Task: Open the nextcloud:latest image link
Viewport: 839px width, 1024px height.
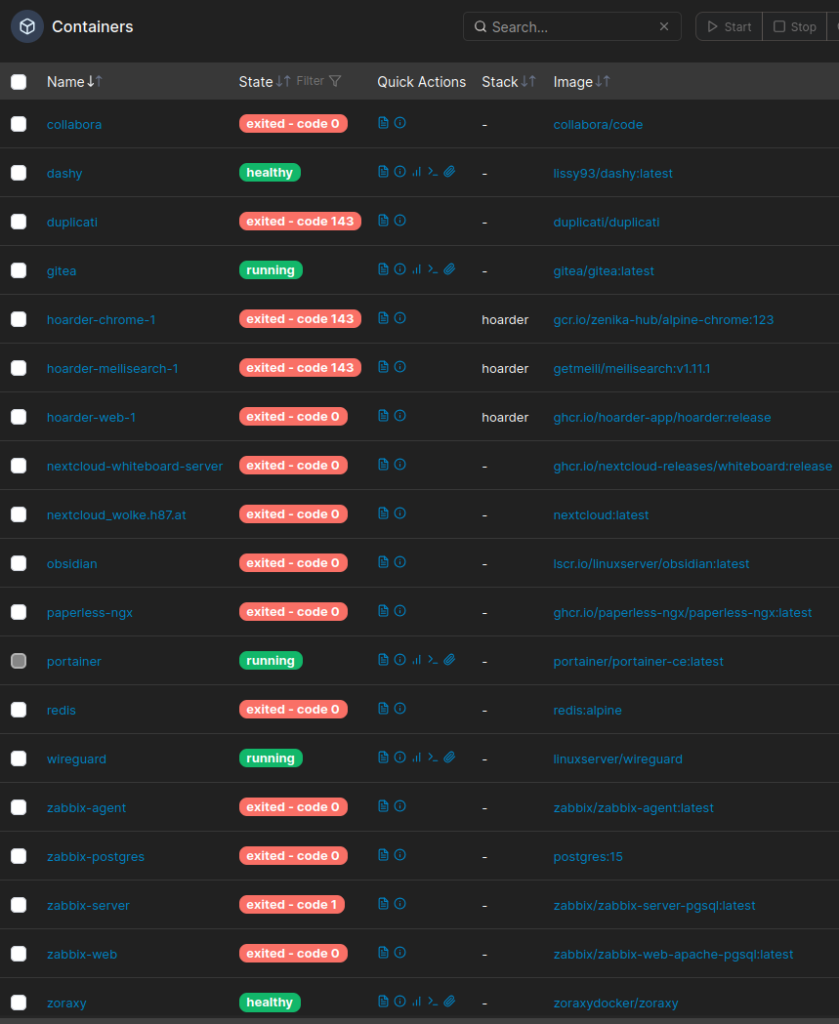Action: (601, 515)
